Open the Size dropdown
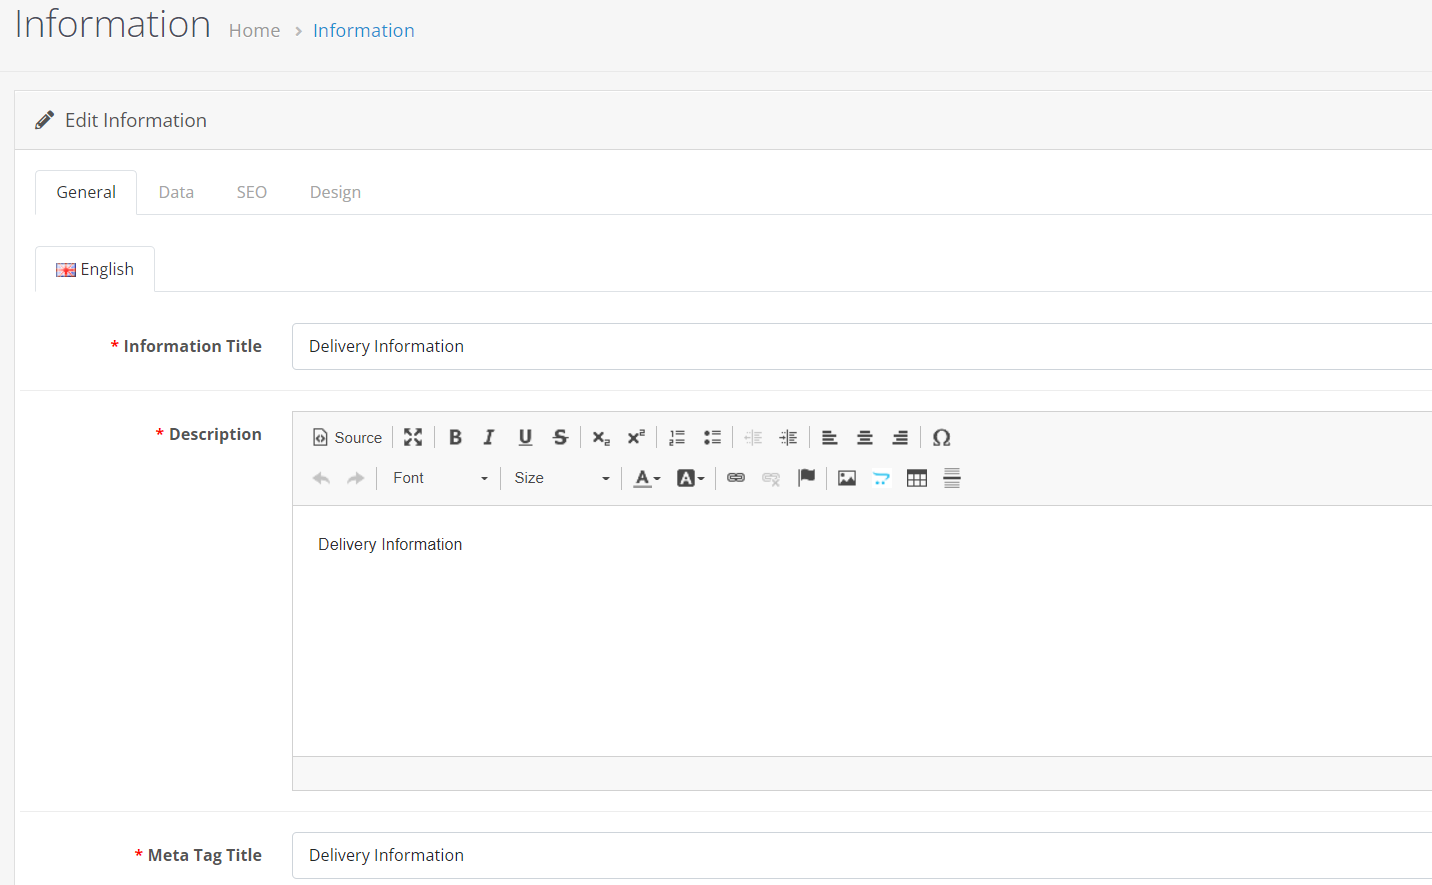Image resolution: width=1432 pixels, height=885 pixels. point(561,478)
